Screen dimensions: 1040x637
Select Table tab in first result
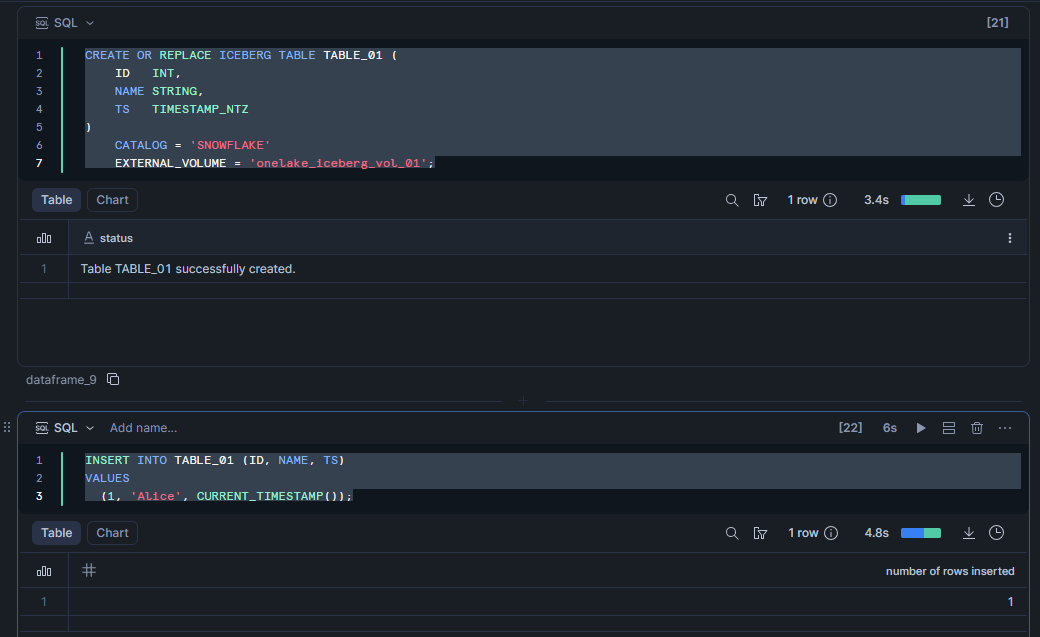point(56,200)
